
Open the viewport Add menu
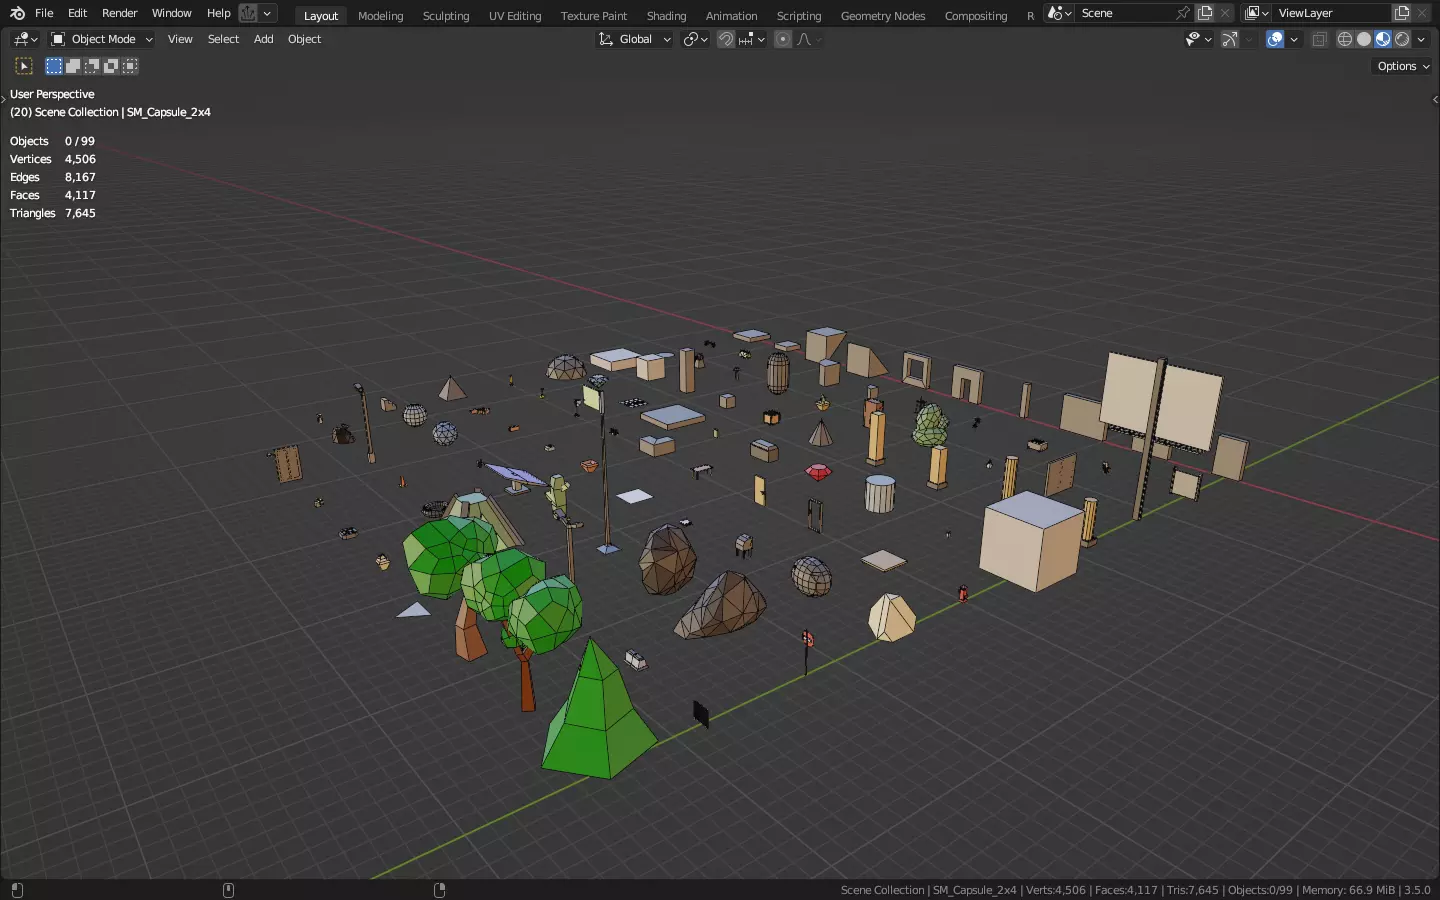[x=263, y=39]
